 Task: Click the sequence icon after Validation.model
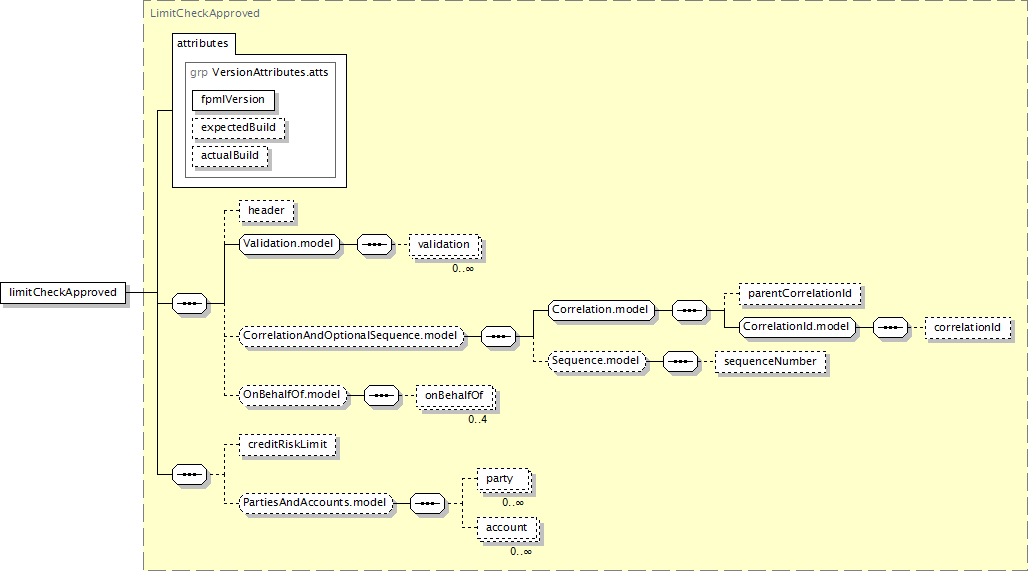(x=374, y=245)
